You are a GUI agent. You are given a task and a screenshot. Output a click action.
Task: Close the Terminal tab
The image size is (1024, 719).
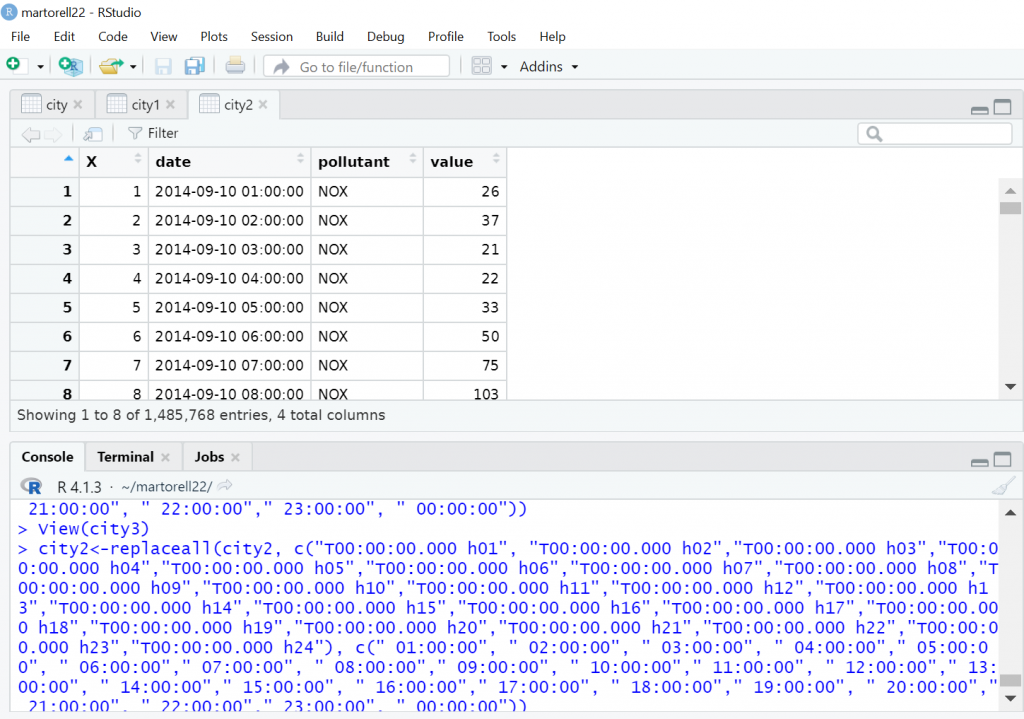(166, 458)
